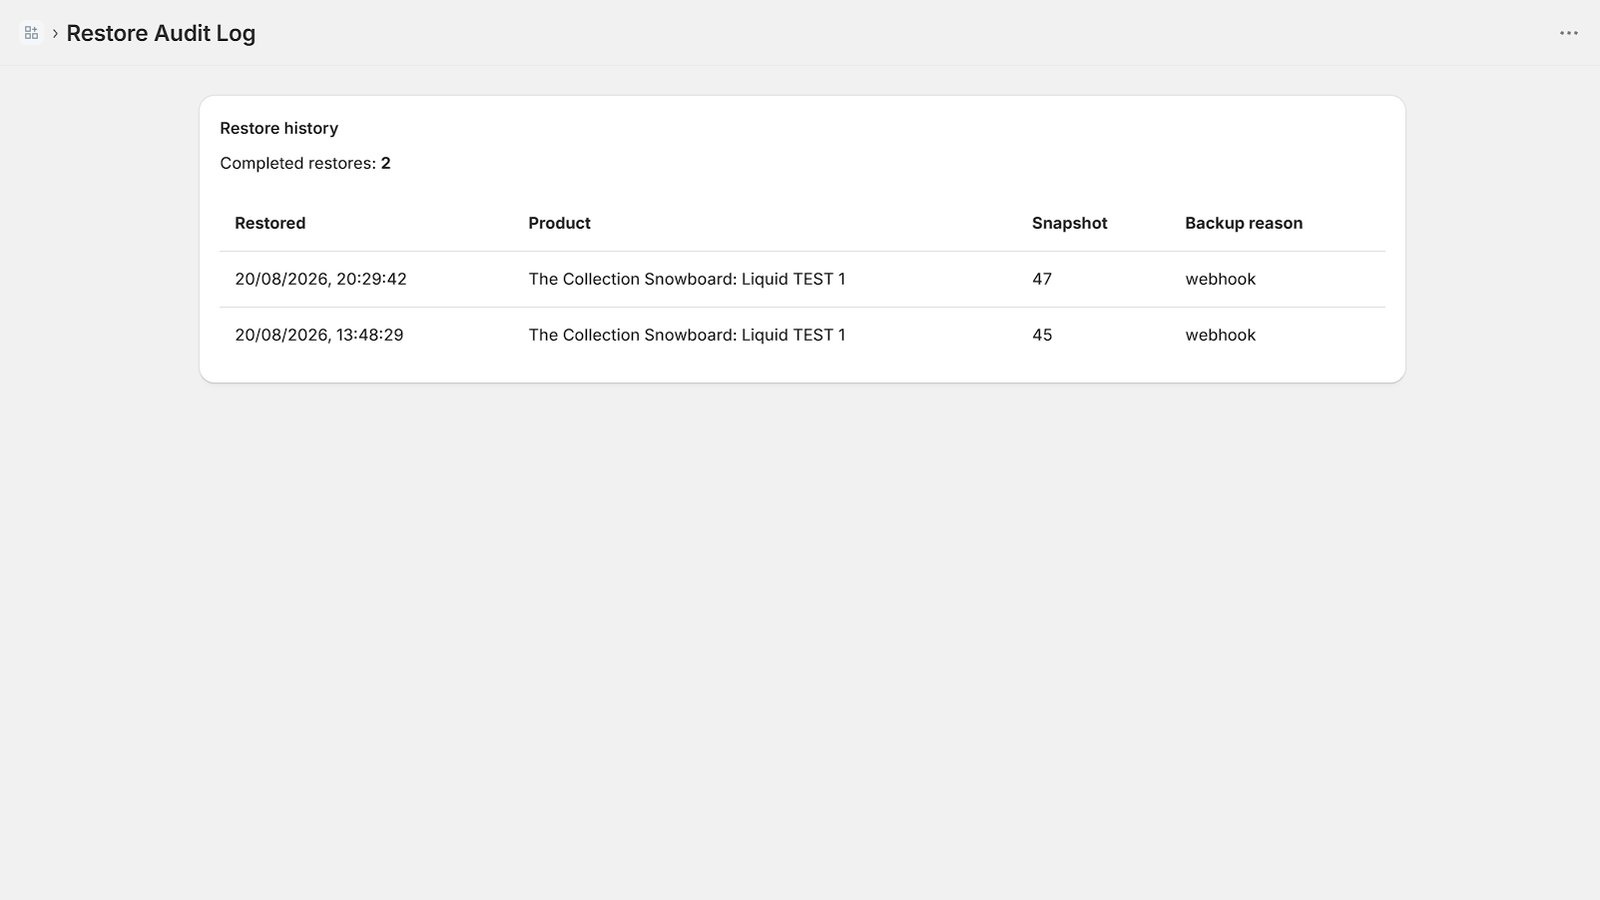This screenshot has width=1600, height=900.
Task: Click webhook reason in the first row
Action: 1220,279
